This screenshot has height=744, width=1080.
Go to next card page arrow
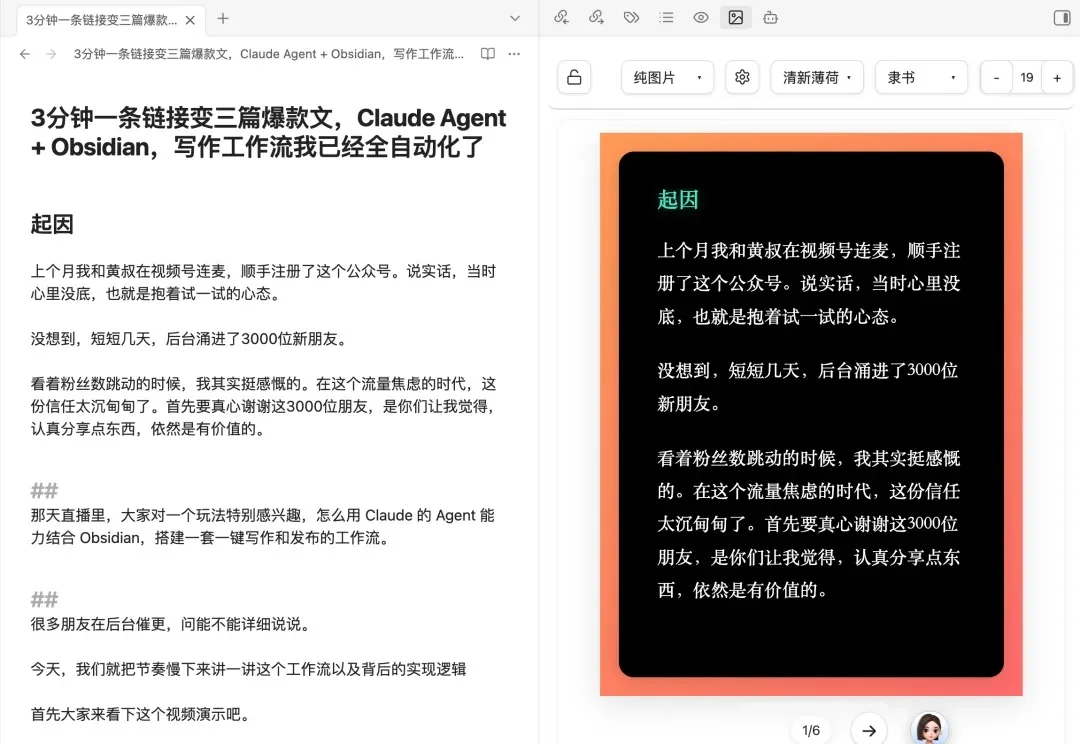[x=868, y=730]
